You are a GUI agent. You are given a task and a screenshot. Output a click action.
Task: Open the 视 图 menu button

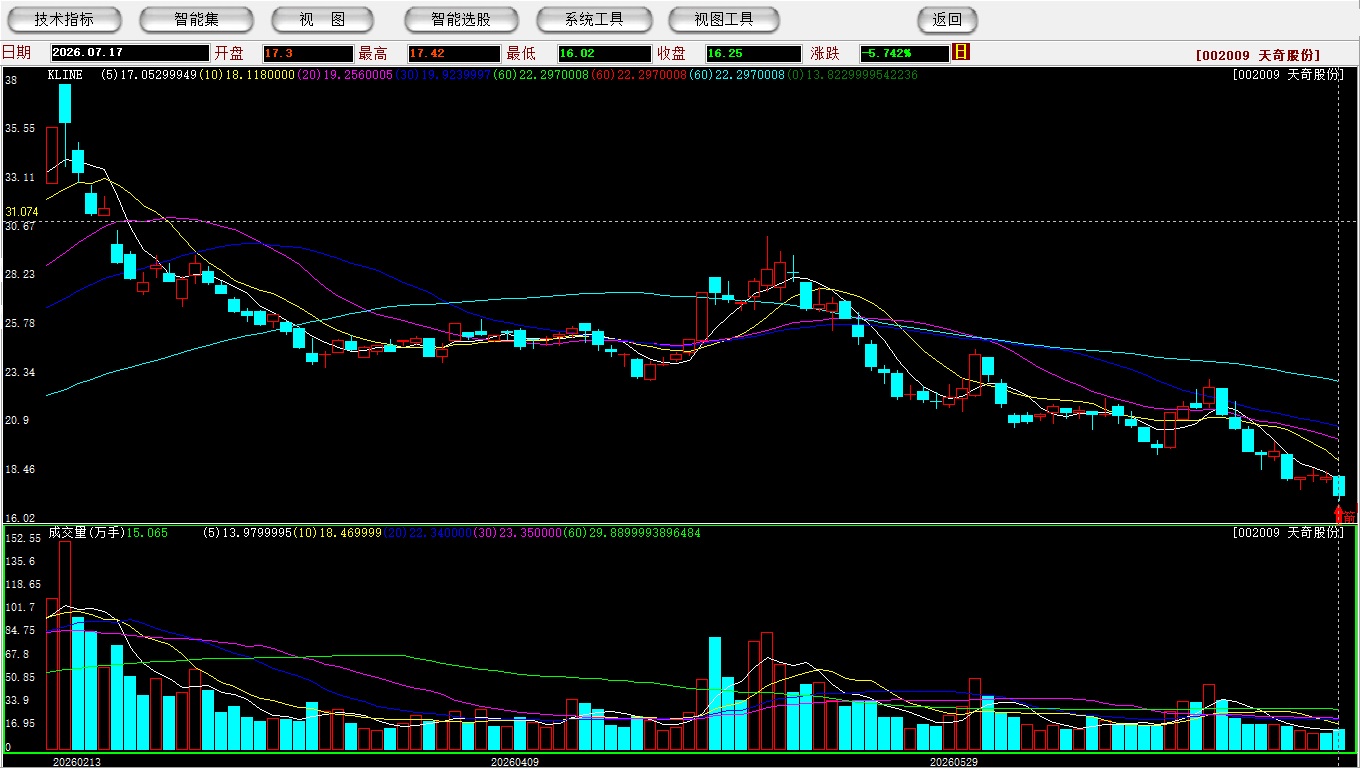click(322, 19)
